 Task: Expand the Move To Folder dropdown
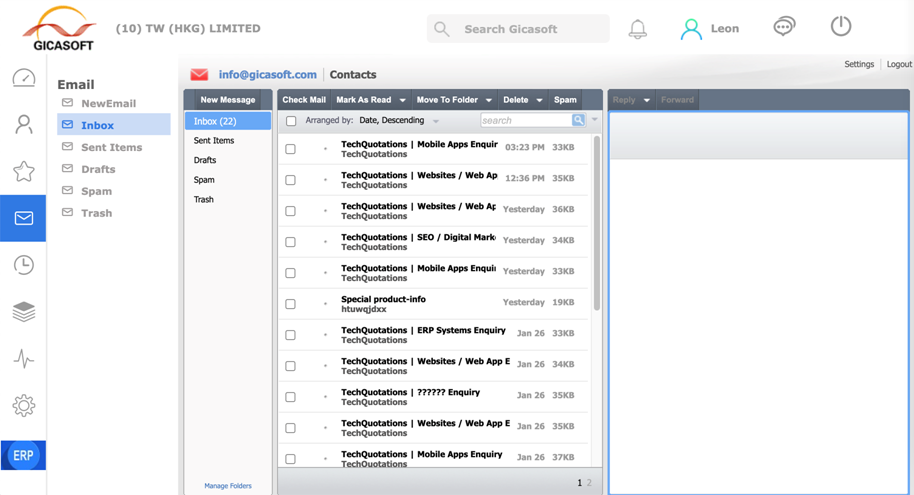tap(488, 100)
